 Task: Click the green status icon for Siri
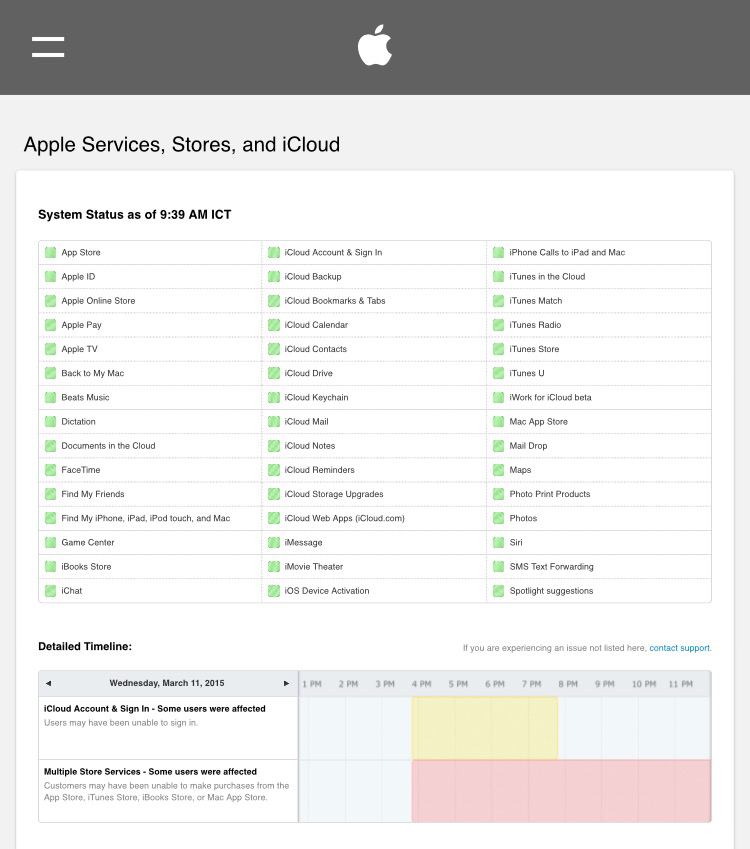499,543
